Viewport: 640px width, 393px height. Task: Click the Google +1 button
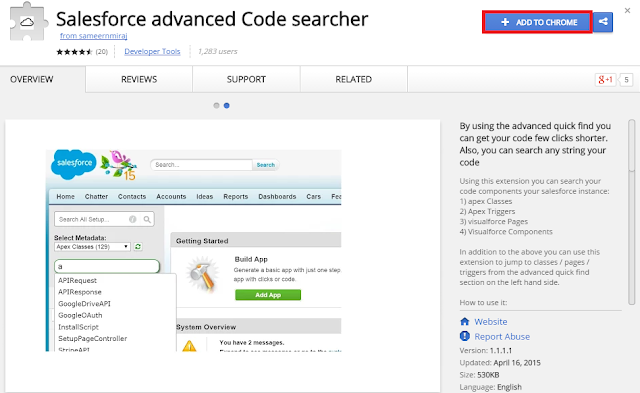(605, 80)
